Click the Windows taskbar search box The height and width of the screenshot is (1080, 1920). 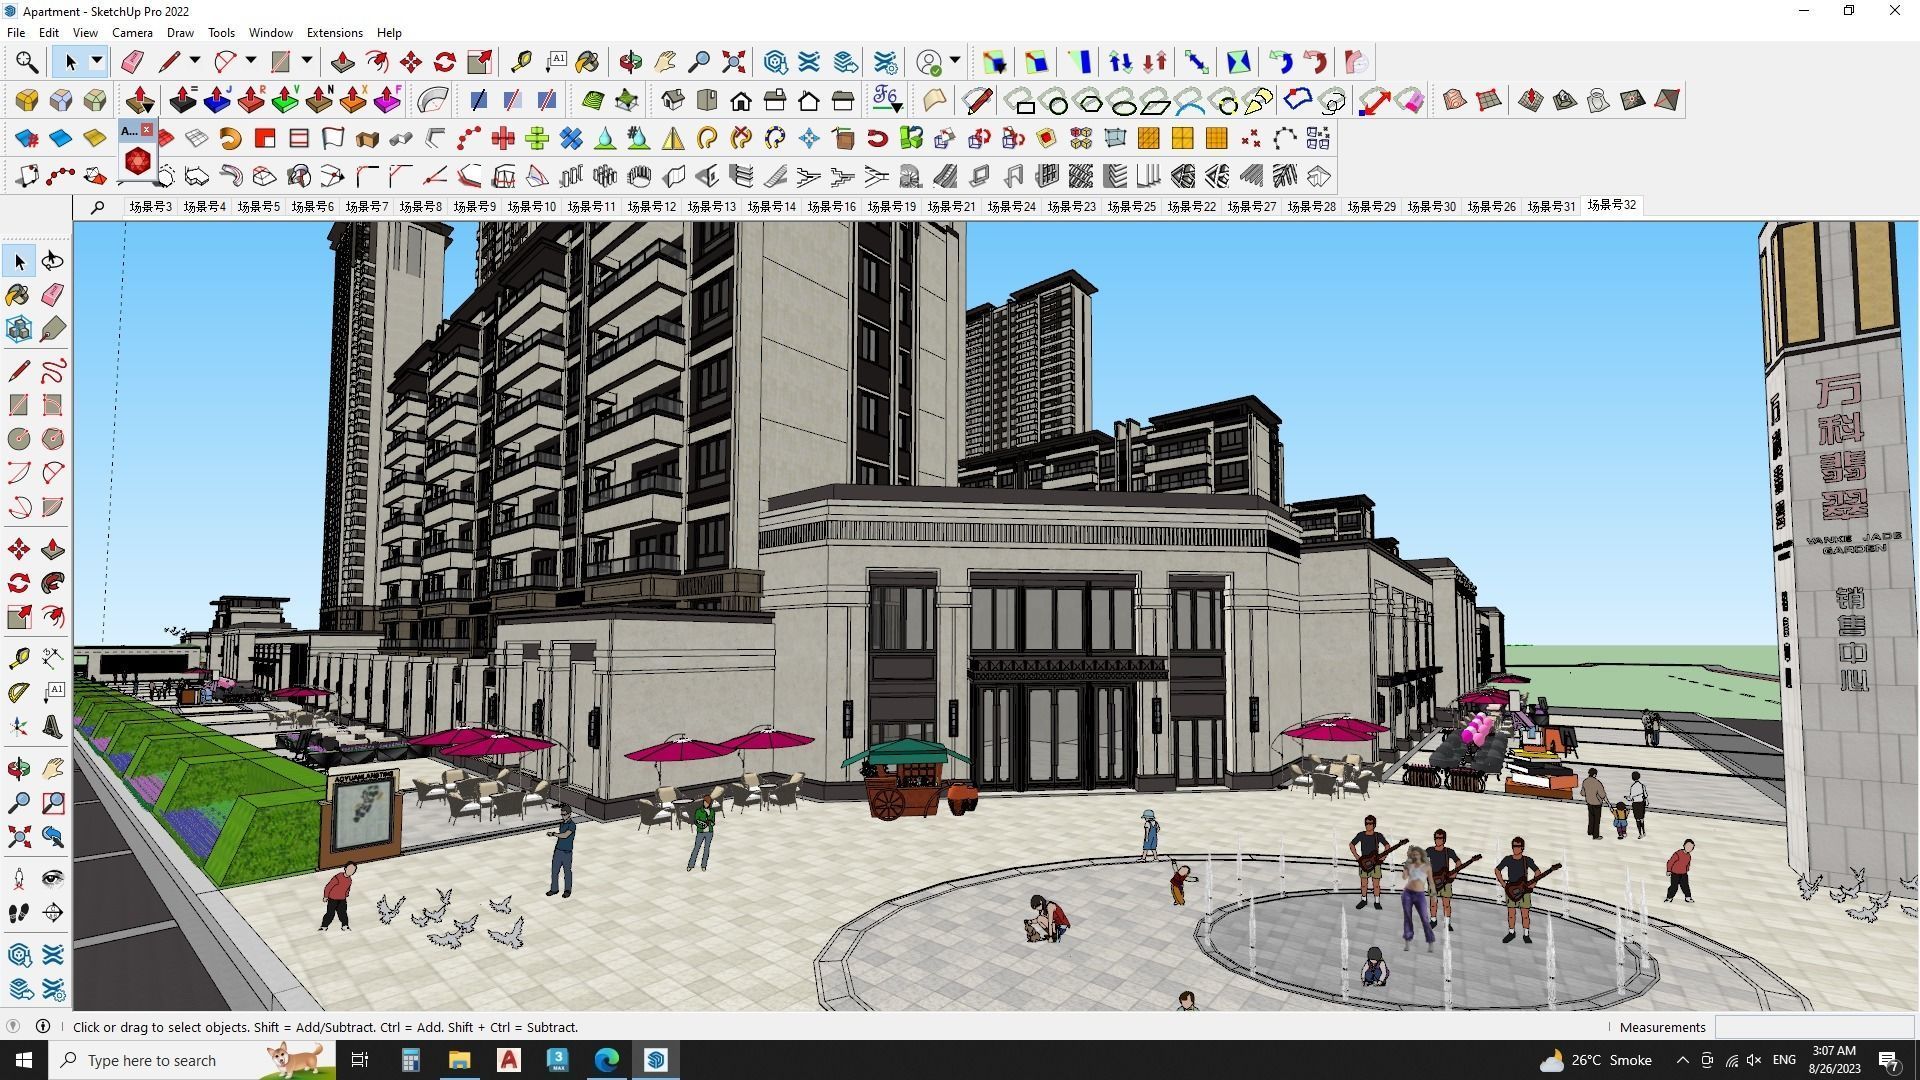point(192,1060)
